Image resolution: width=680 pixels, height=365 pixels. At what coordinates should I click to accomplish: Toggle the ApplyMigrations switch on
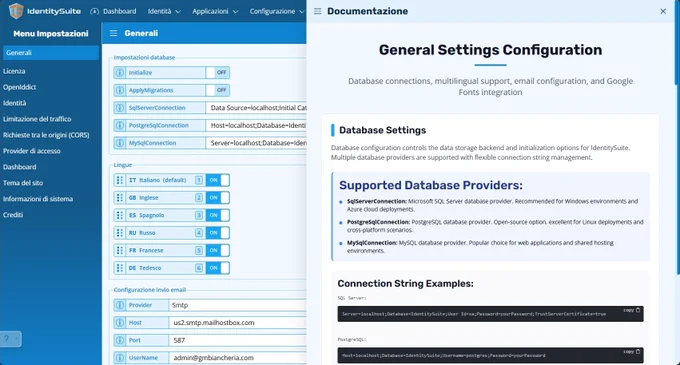click(x=218, y=90)
